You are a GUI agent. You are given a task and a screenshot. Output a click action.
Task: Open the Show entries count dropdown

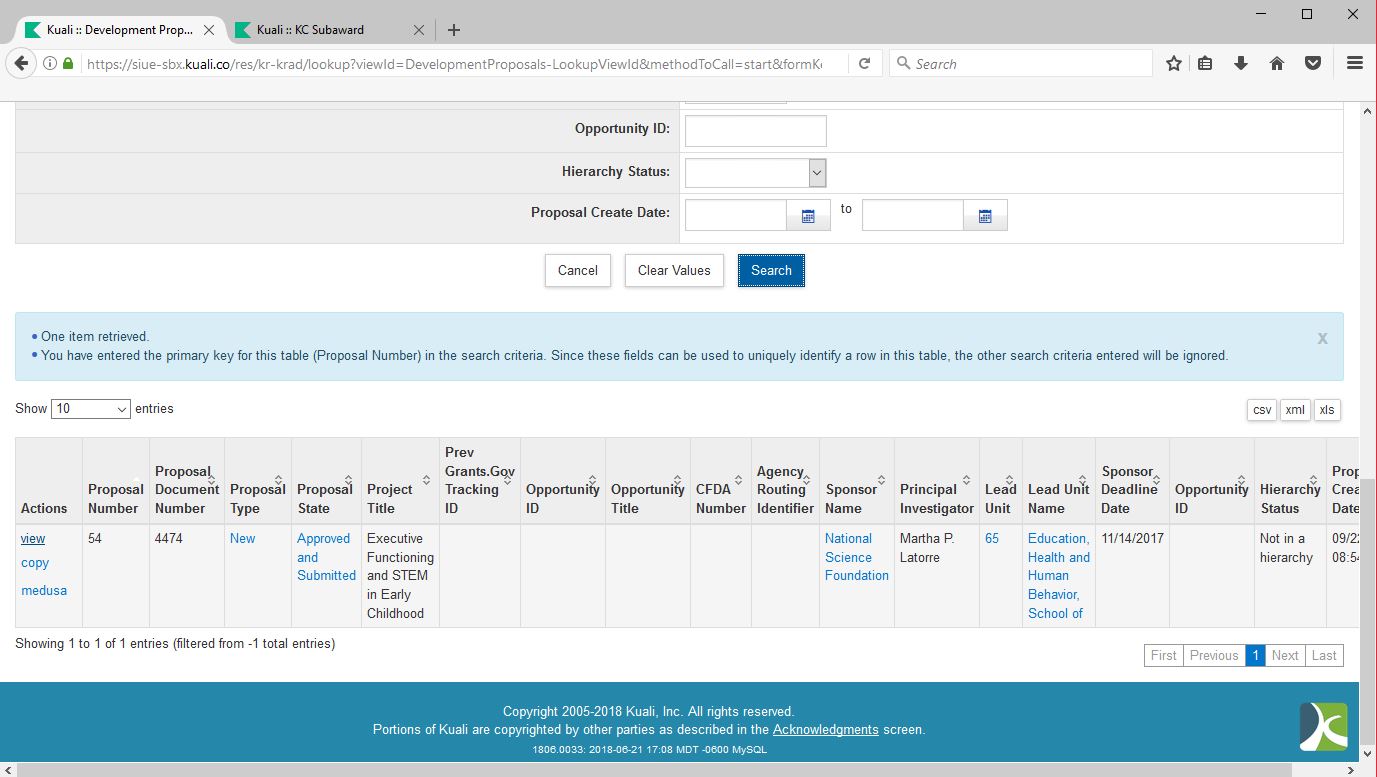coord(91,409)
